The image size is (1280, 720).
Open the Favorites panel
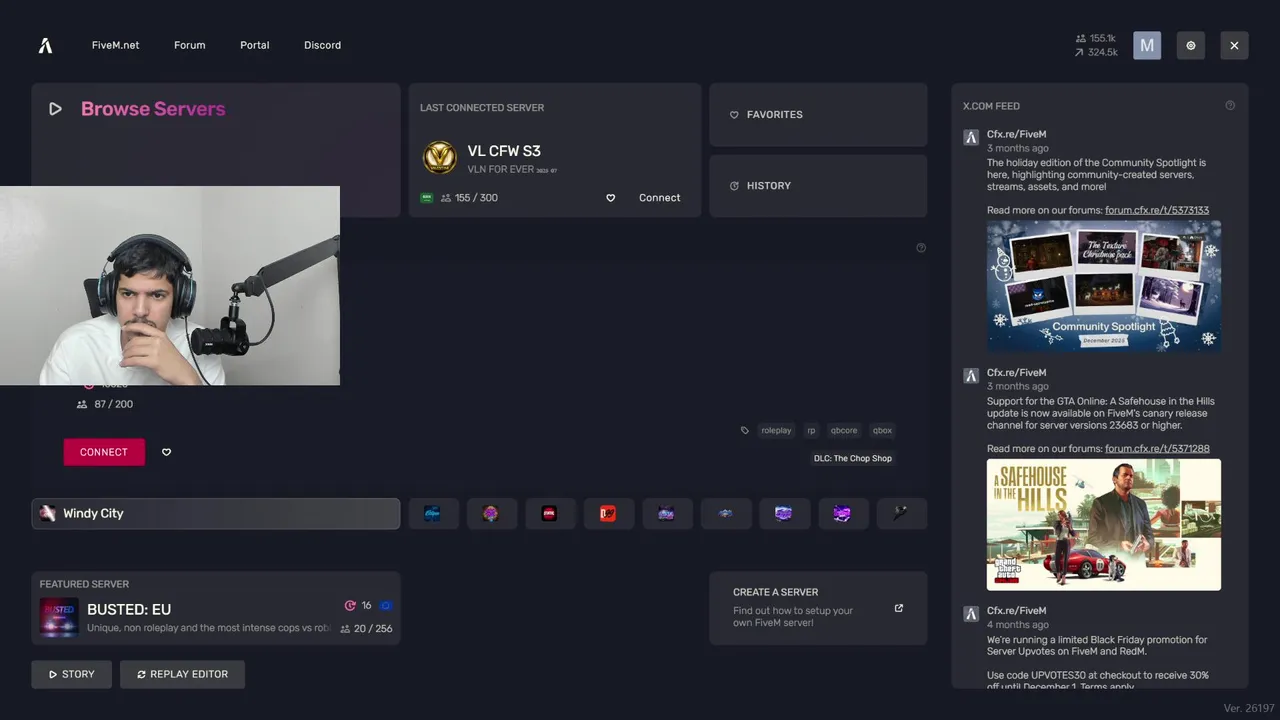pyautogui.click(x=818, y=115)
